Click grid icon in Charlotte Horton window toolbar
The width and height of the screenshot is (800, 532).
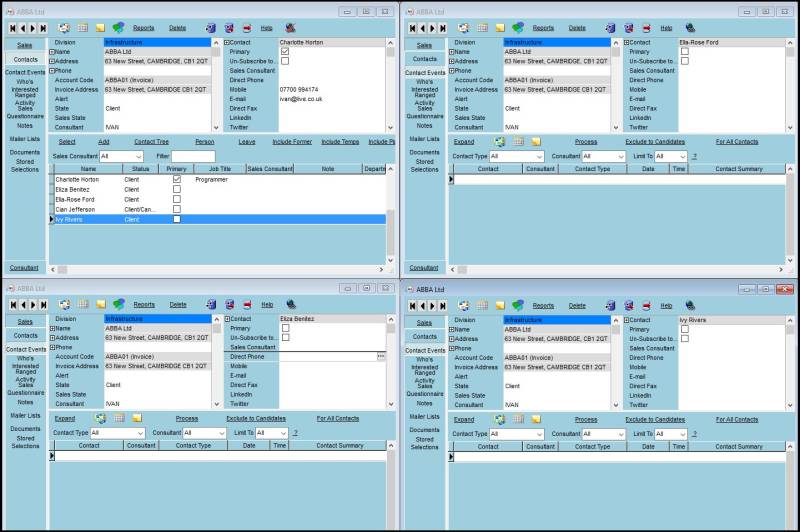83,28
